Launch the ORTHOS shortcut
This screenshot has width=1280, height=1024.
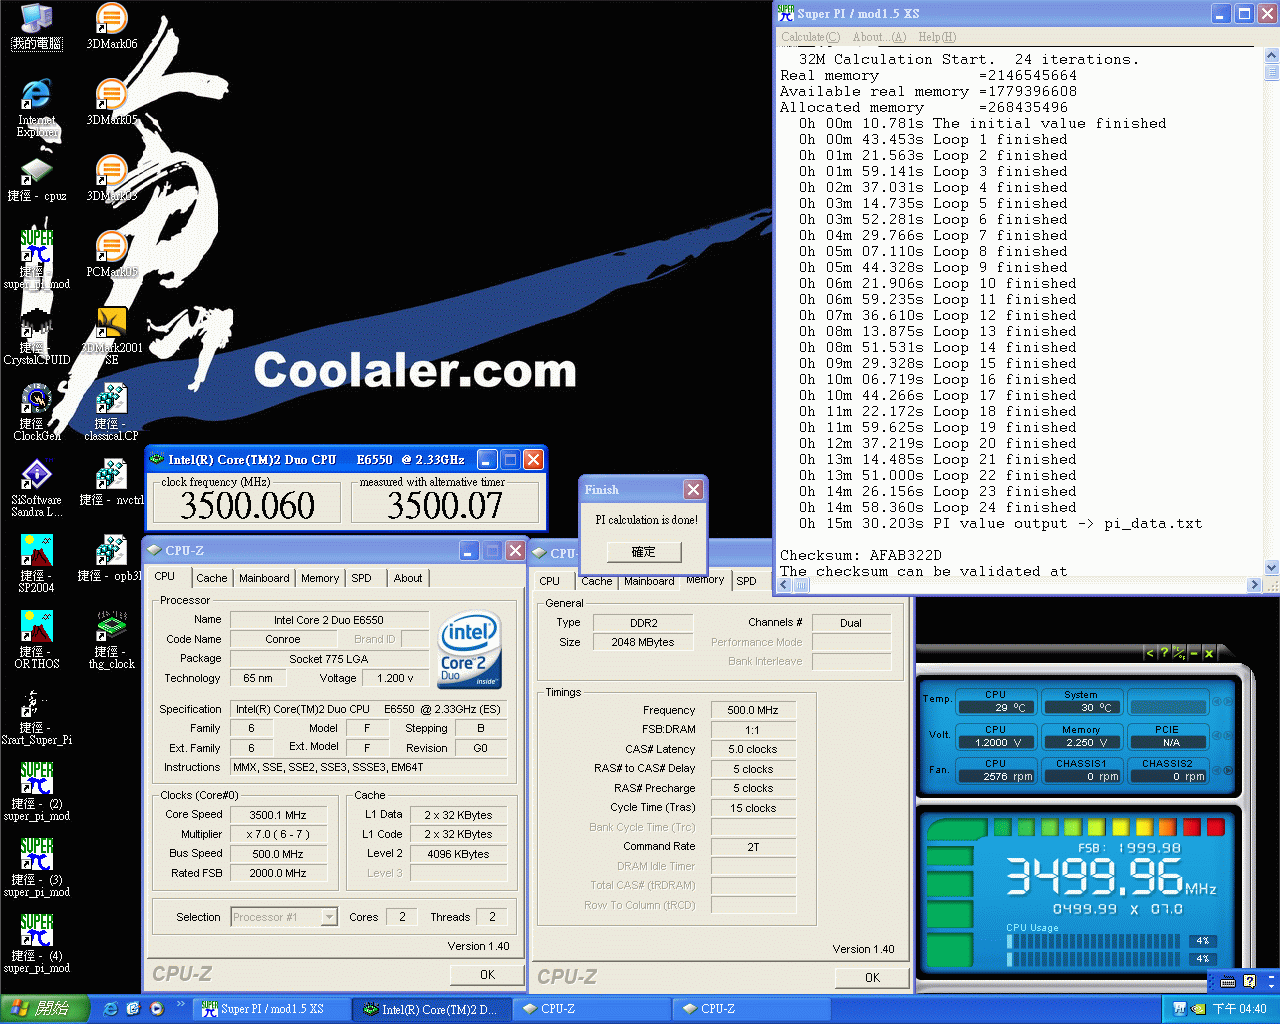pyautogui.click(x=37, y=639)
